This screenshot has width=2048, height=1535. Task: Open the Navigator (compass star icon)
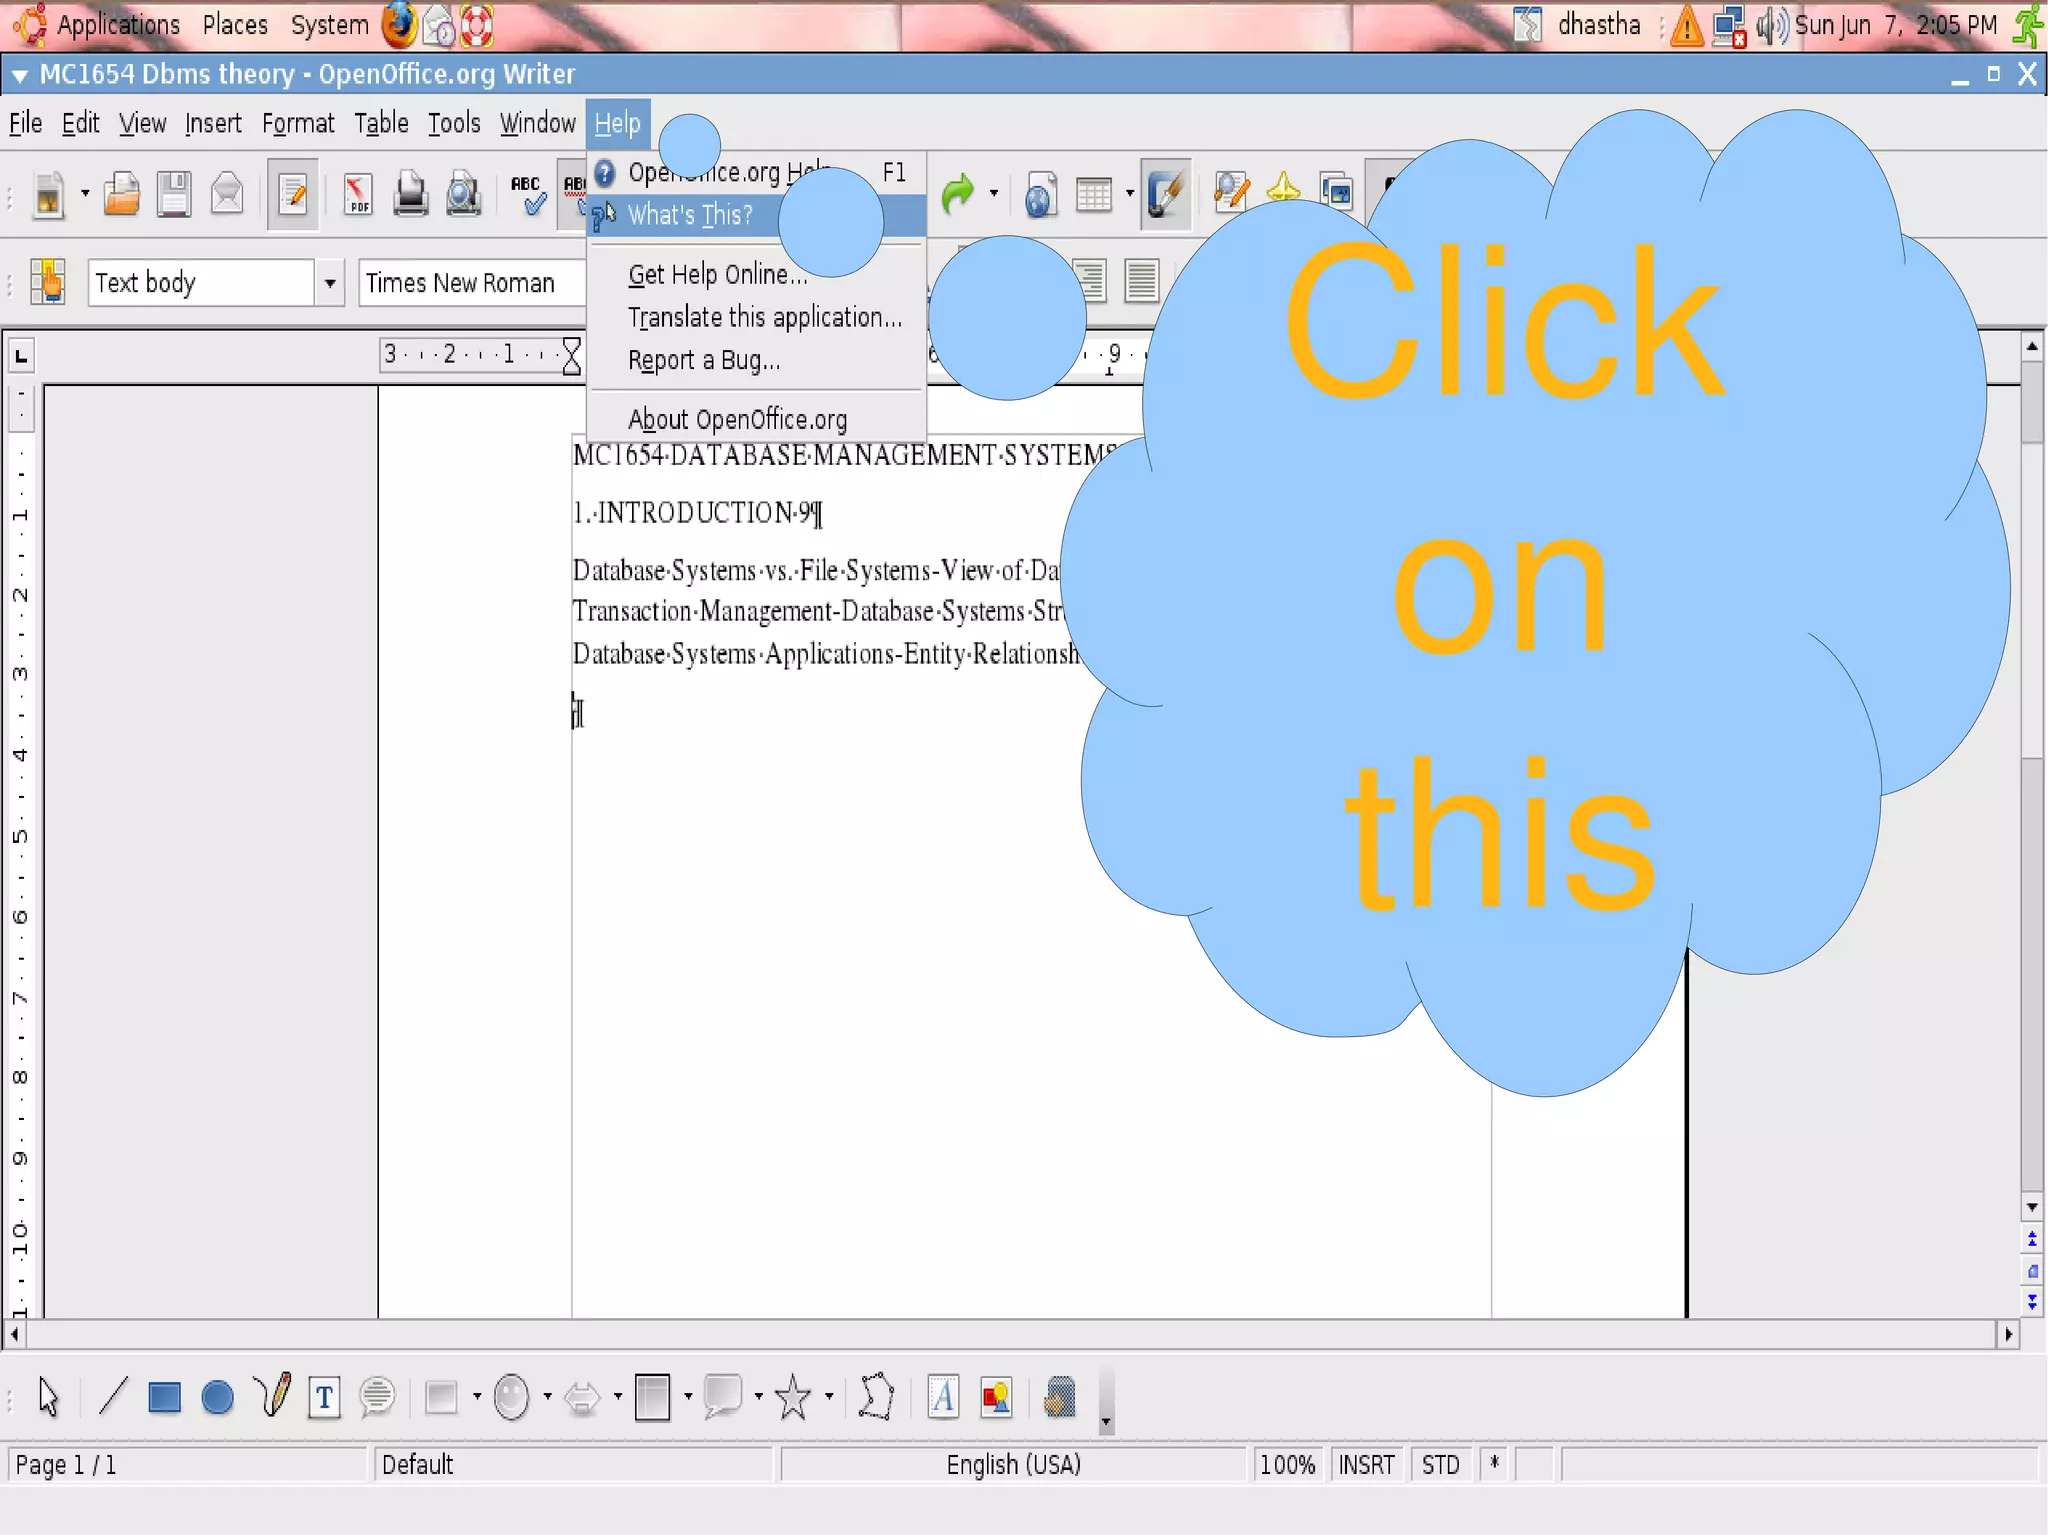click(x=1284, y=190)
